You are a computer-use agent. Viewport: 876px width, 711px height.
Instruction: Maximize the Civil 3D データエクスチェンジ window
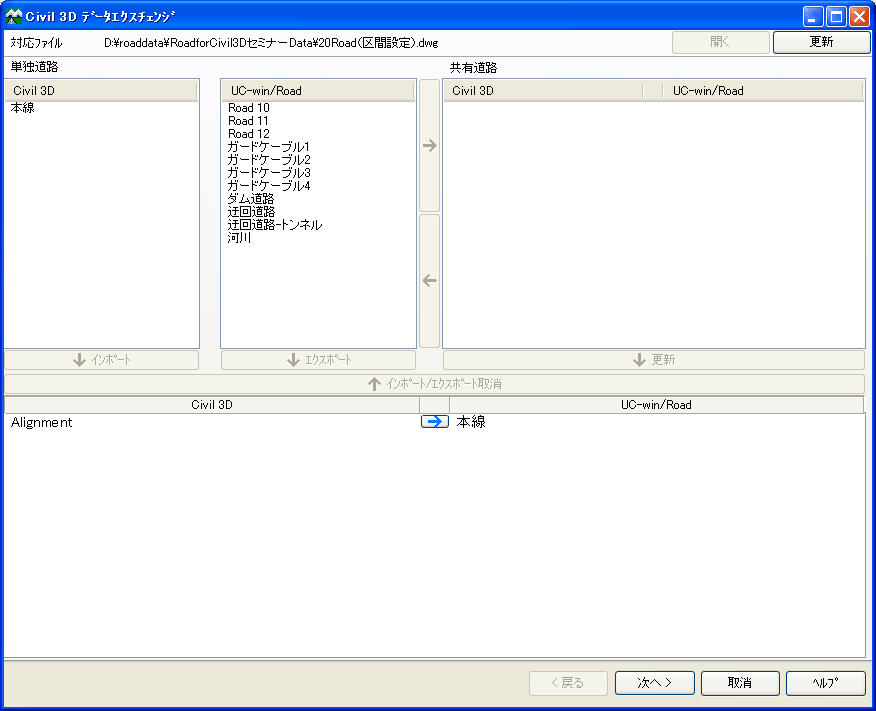pos(836,17)
